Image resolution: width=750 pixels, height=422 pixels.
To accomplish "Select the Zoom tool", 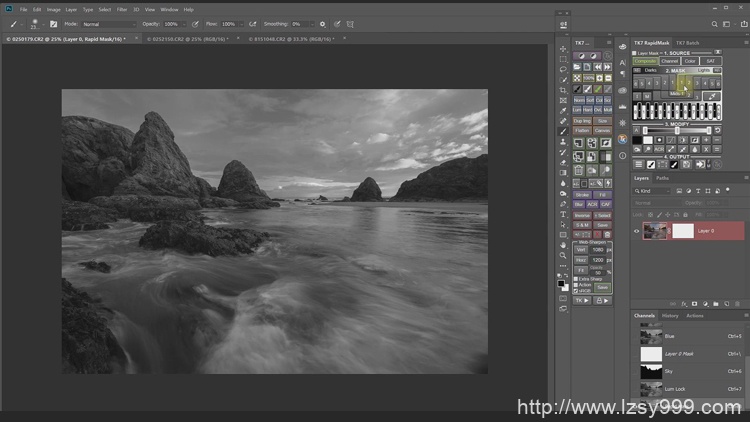I will (563, 255).
